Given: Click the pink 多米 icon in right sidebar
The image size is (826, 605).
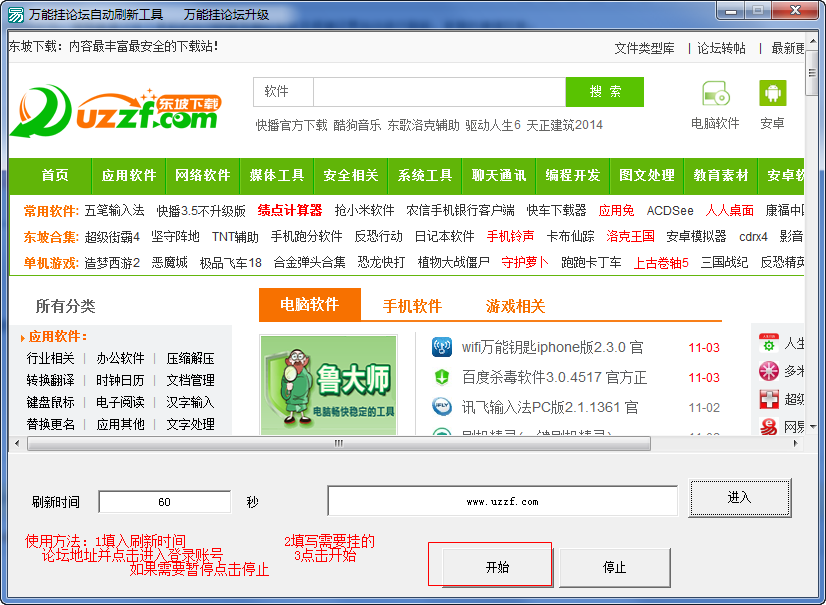Looking at the screenshot, I should 769,371.
